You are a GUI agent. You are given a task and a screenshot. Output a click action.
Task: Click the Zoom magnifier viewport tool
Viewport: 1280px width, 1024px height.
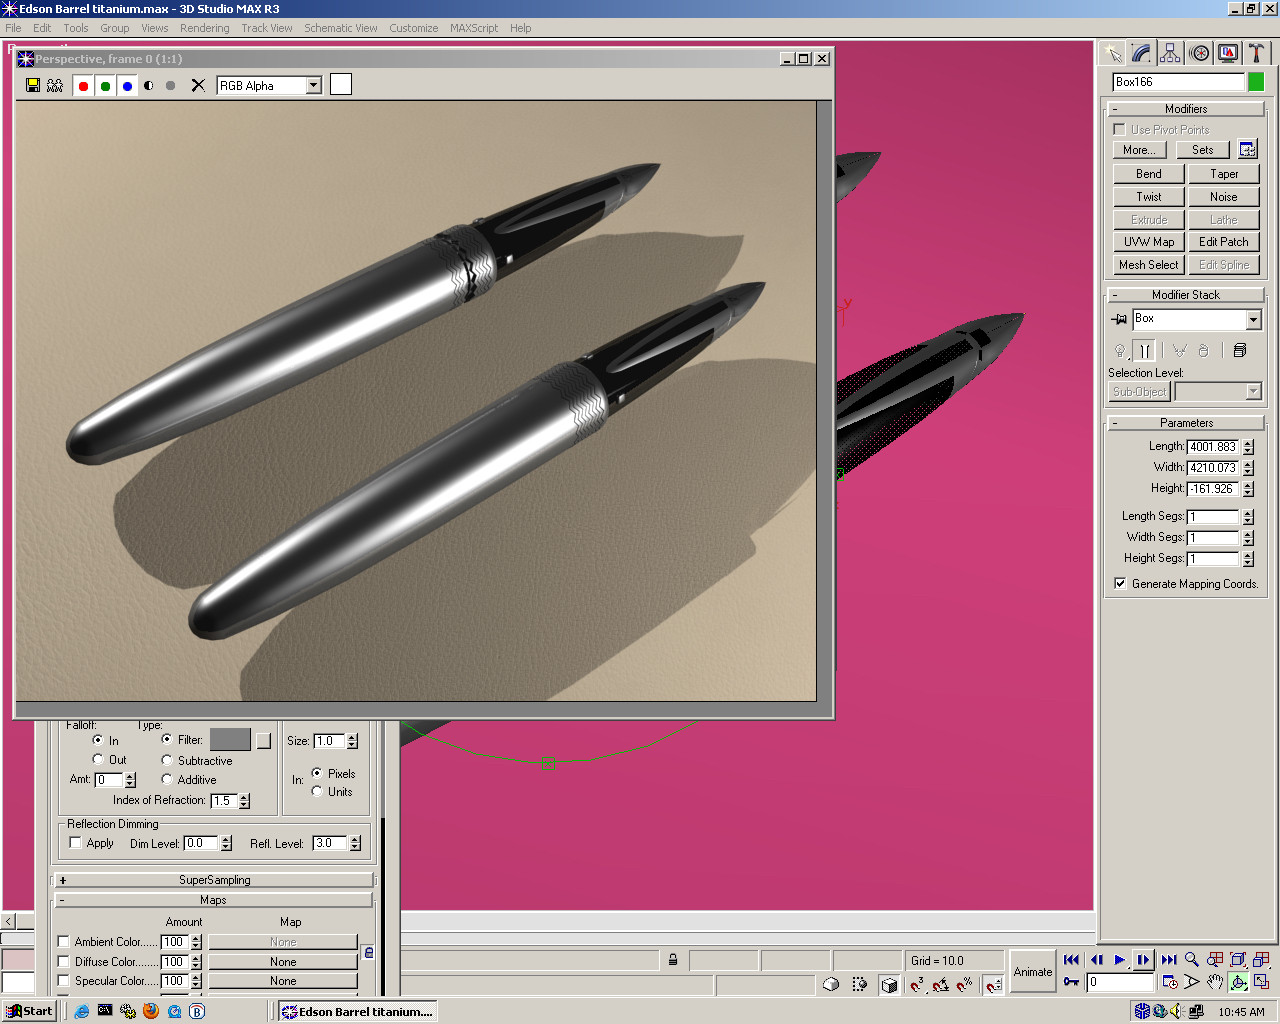(x=1192, y=960)
